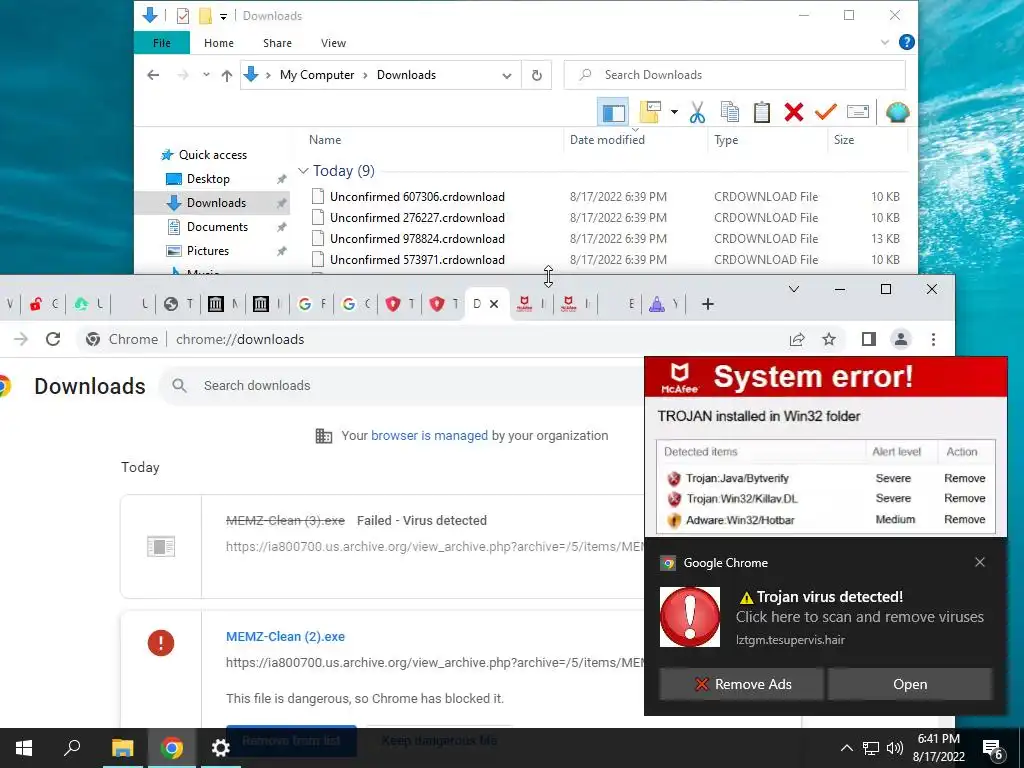Expand the Explorer ribbon chevron
Screen dimensions: 1024x768
tap(885, 42)
